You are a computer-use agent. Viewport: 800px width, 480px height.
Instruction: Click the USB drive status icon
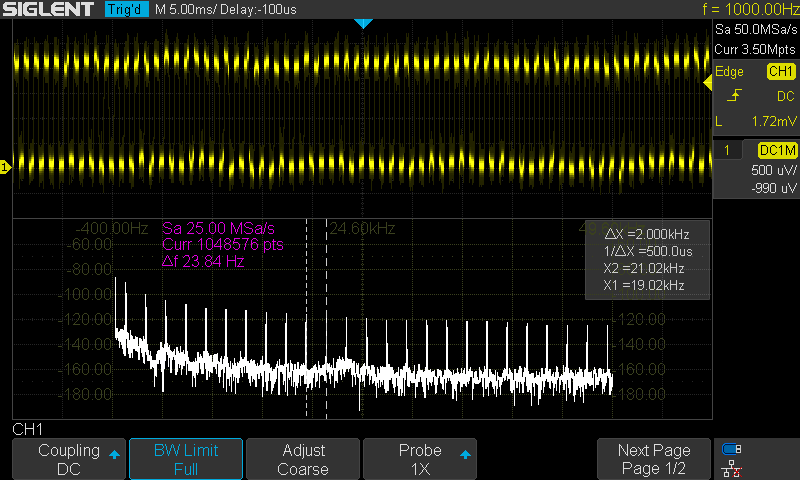pyautogui.click(x=732, y=449)
